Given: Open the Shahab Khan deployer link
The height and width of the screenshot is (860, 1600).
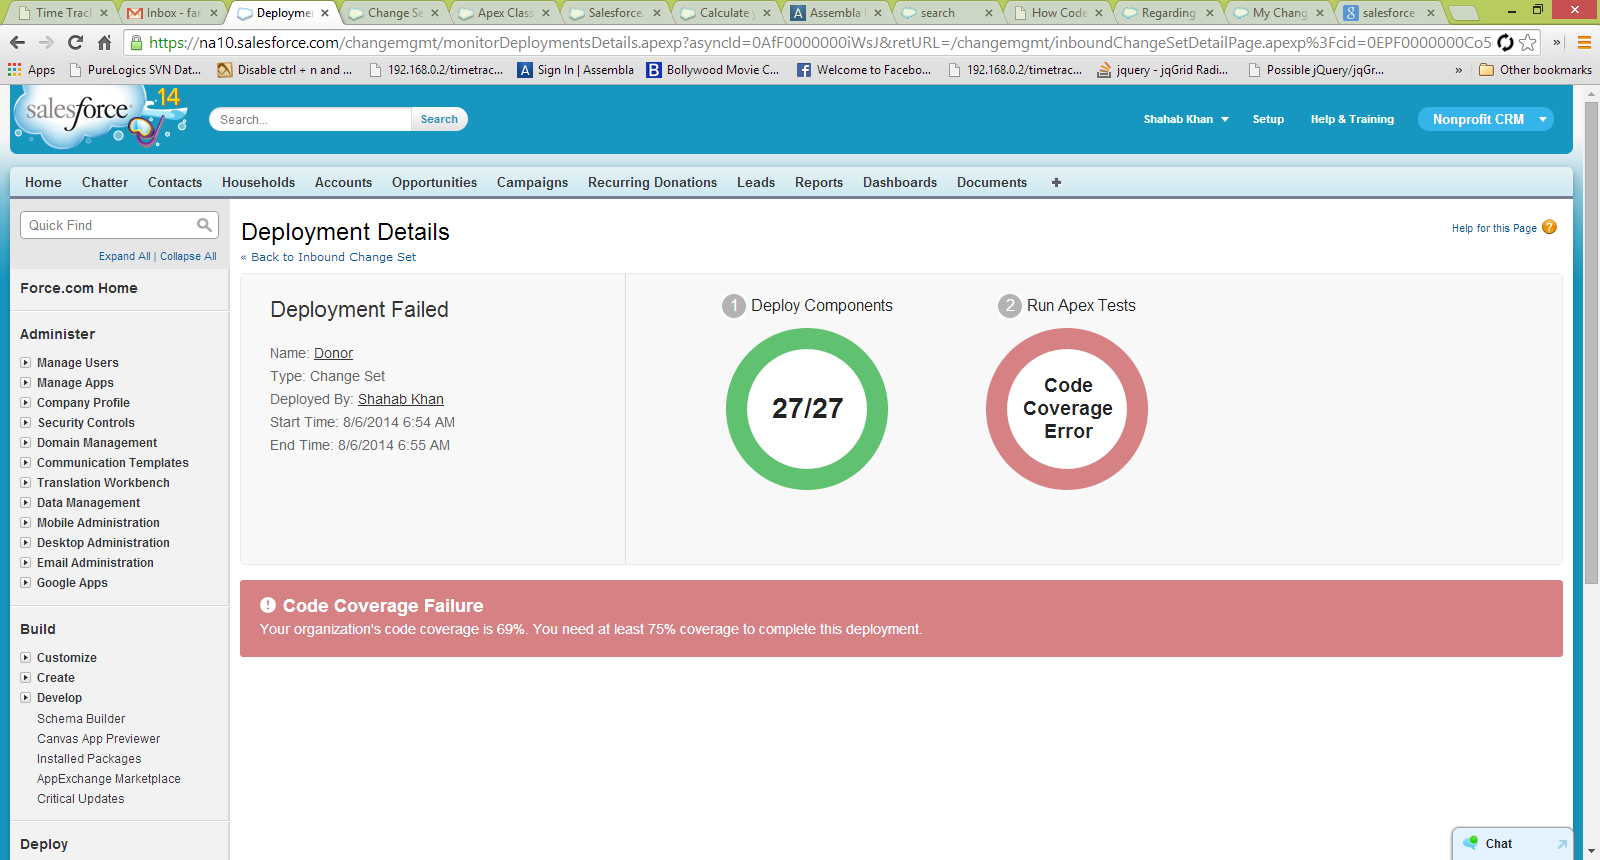Looking at the screenshot, I should coord(401,399).
